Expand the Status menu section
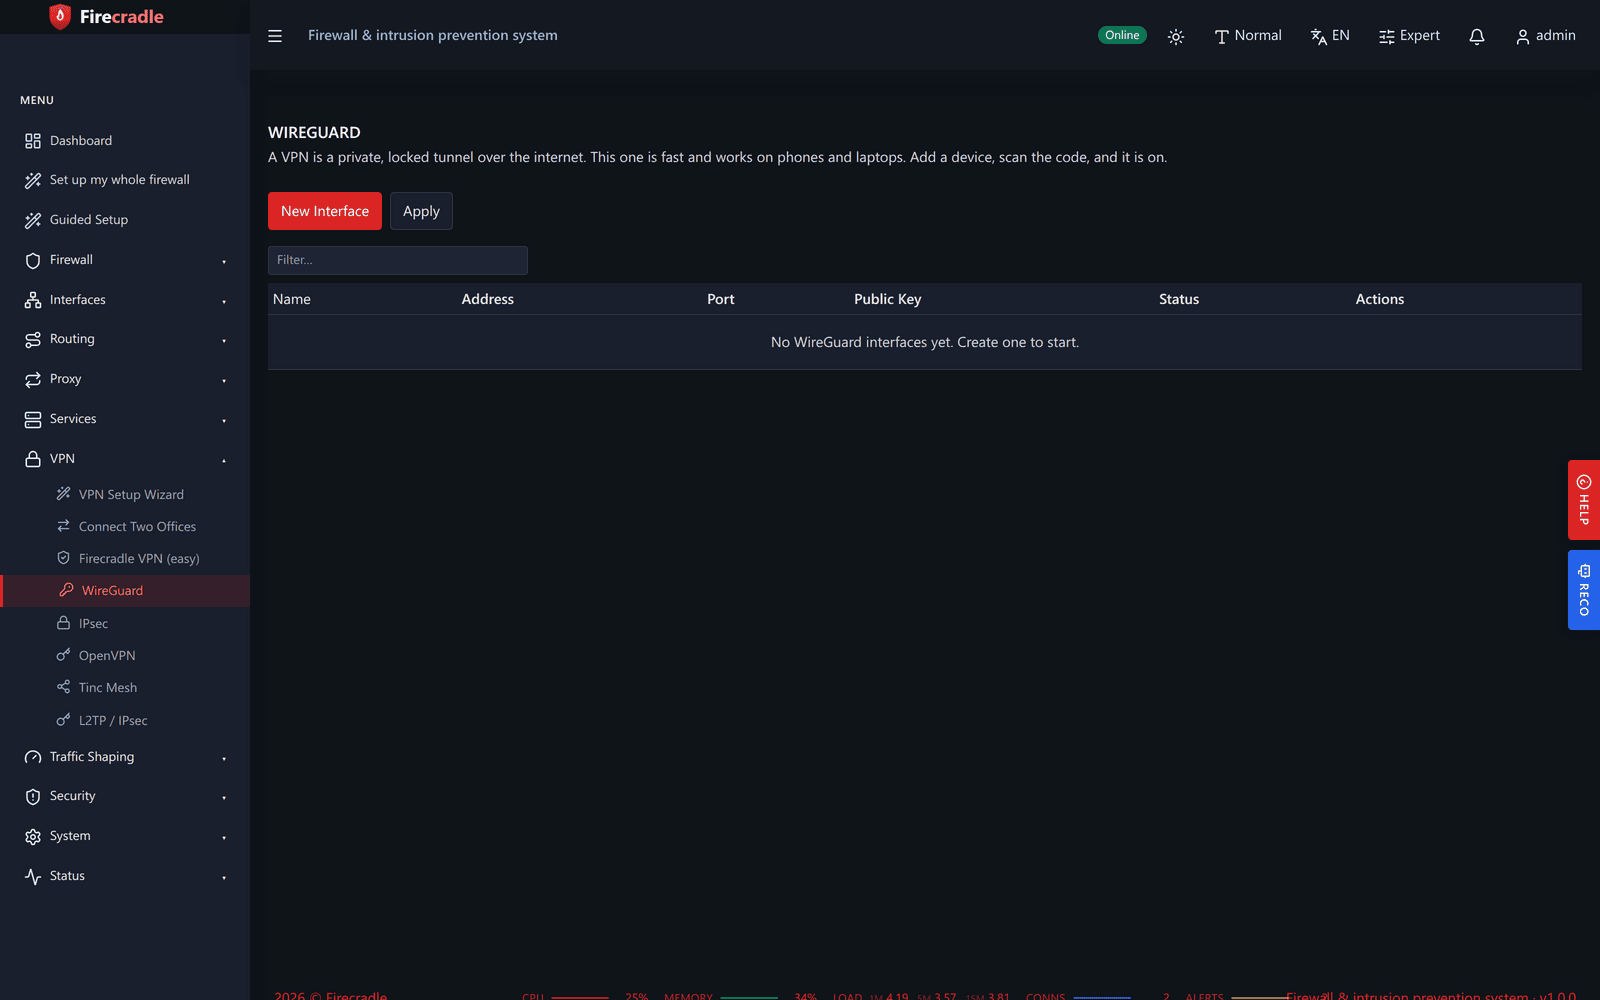 pyautogui.click(x=125, y=876)
